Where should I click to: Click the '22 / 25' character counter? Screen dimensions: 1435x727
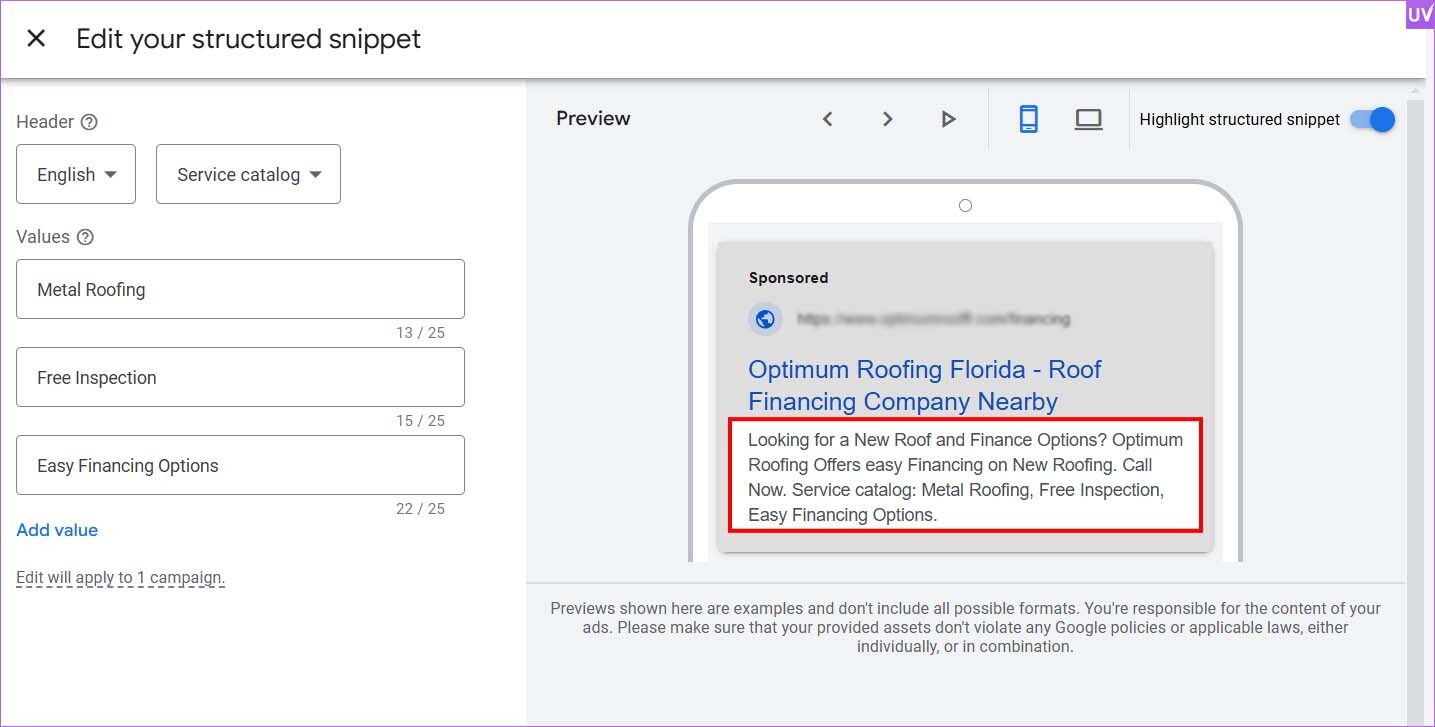pyautogui.click(x=420, y=509)
